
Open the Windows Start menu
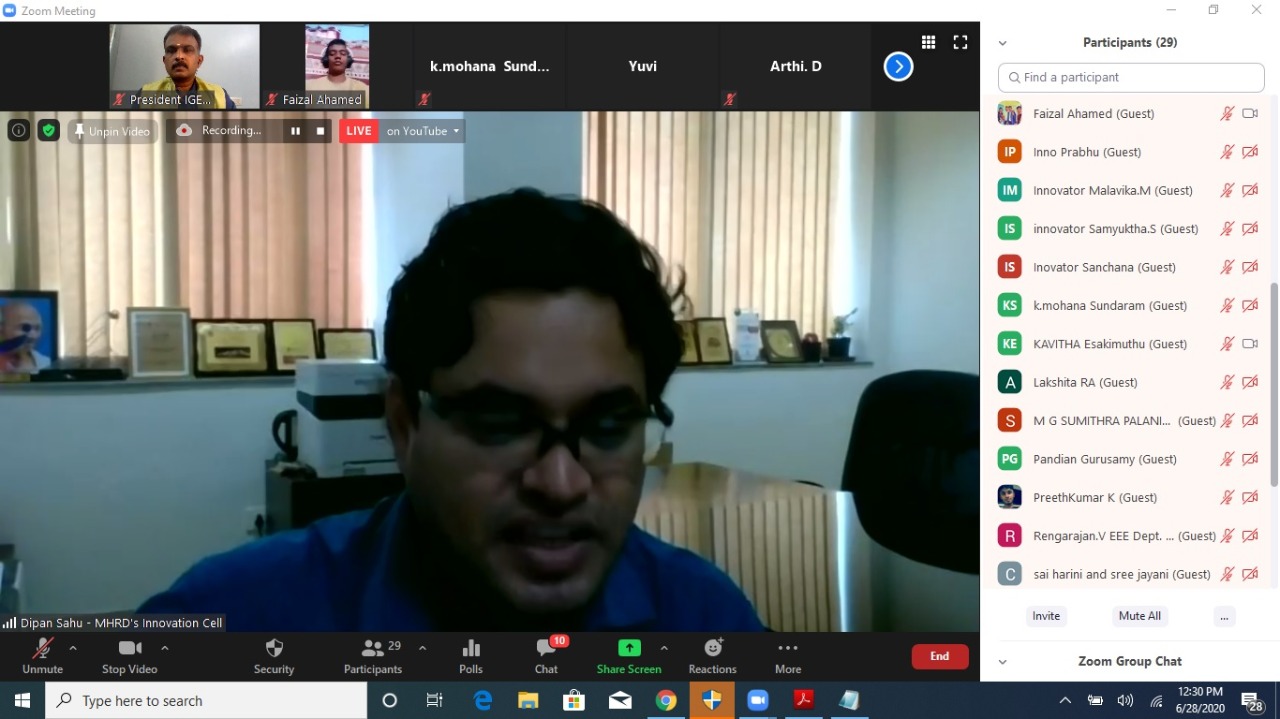coord(22,701)
